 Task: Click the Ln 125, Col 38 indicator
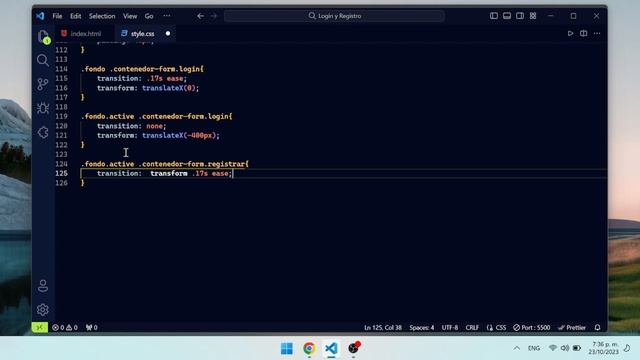(383, 327)
